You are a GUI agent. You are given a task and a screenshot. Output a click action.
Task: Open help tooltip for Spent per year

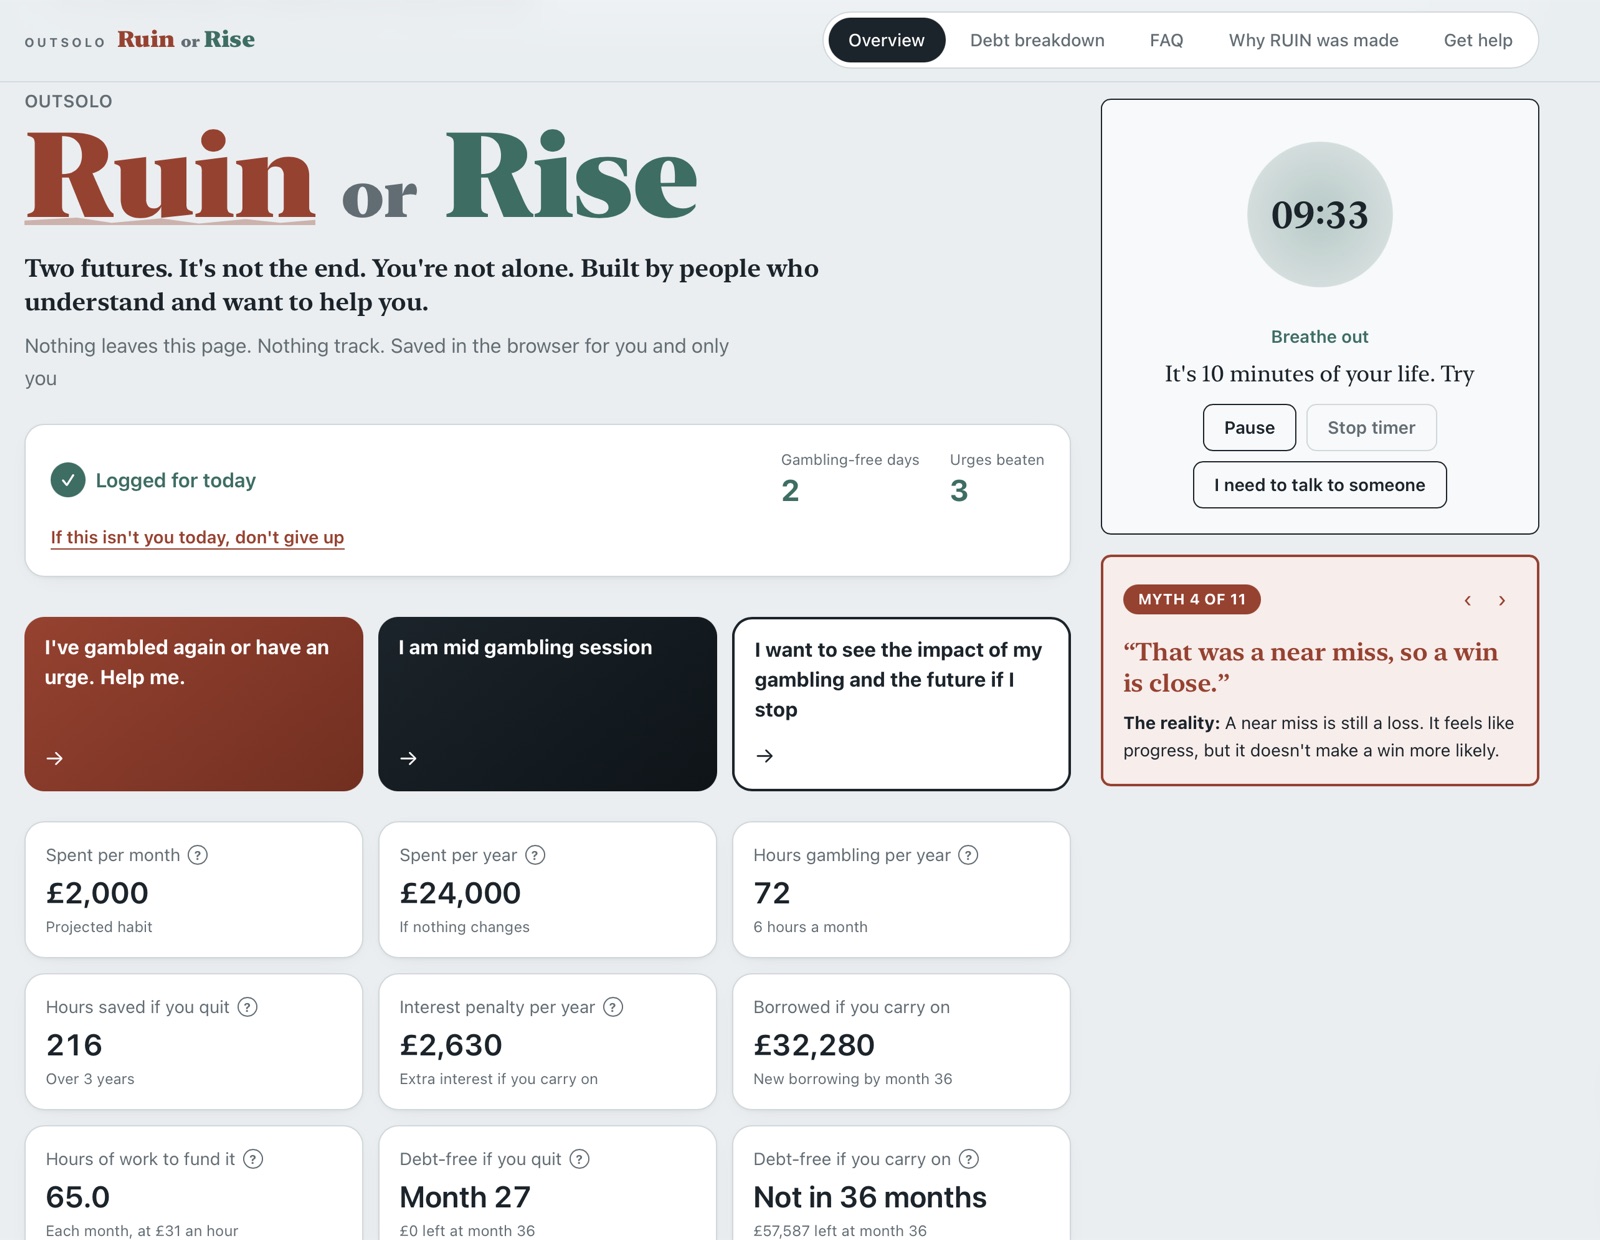[536, 855]
